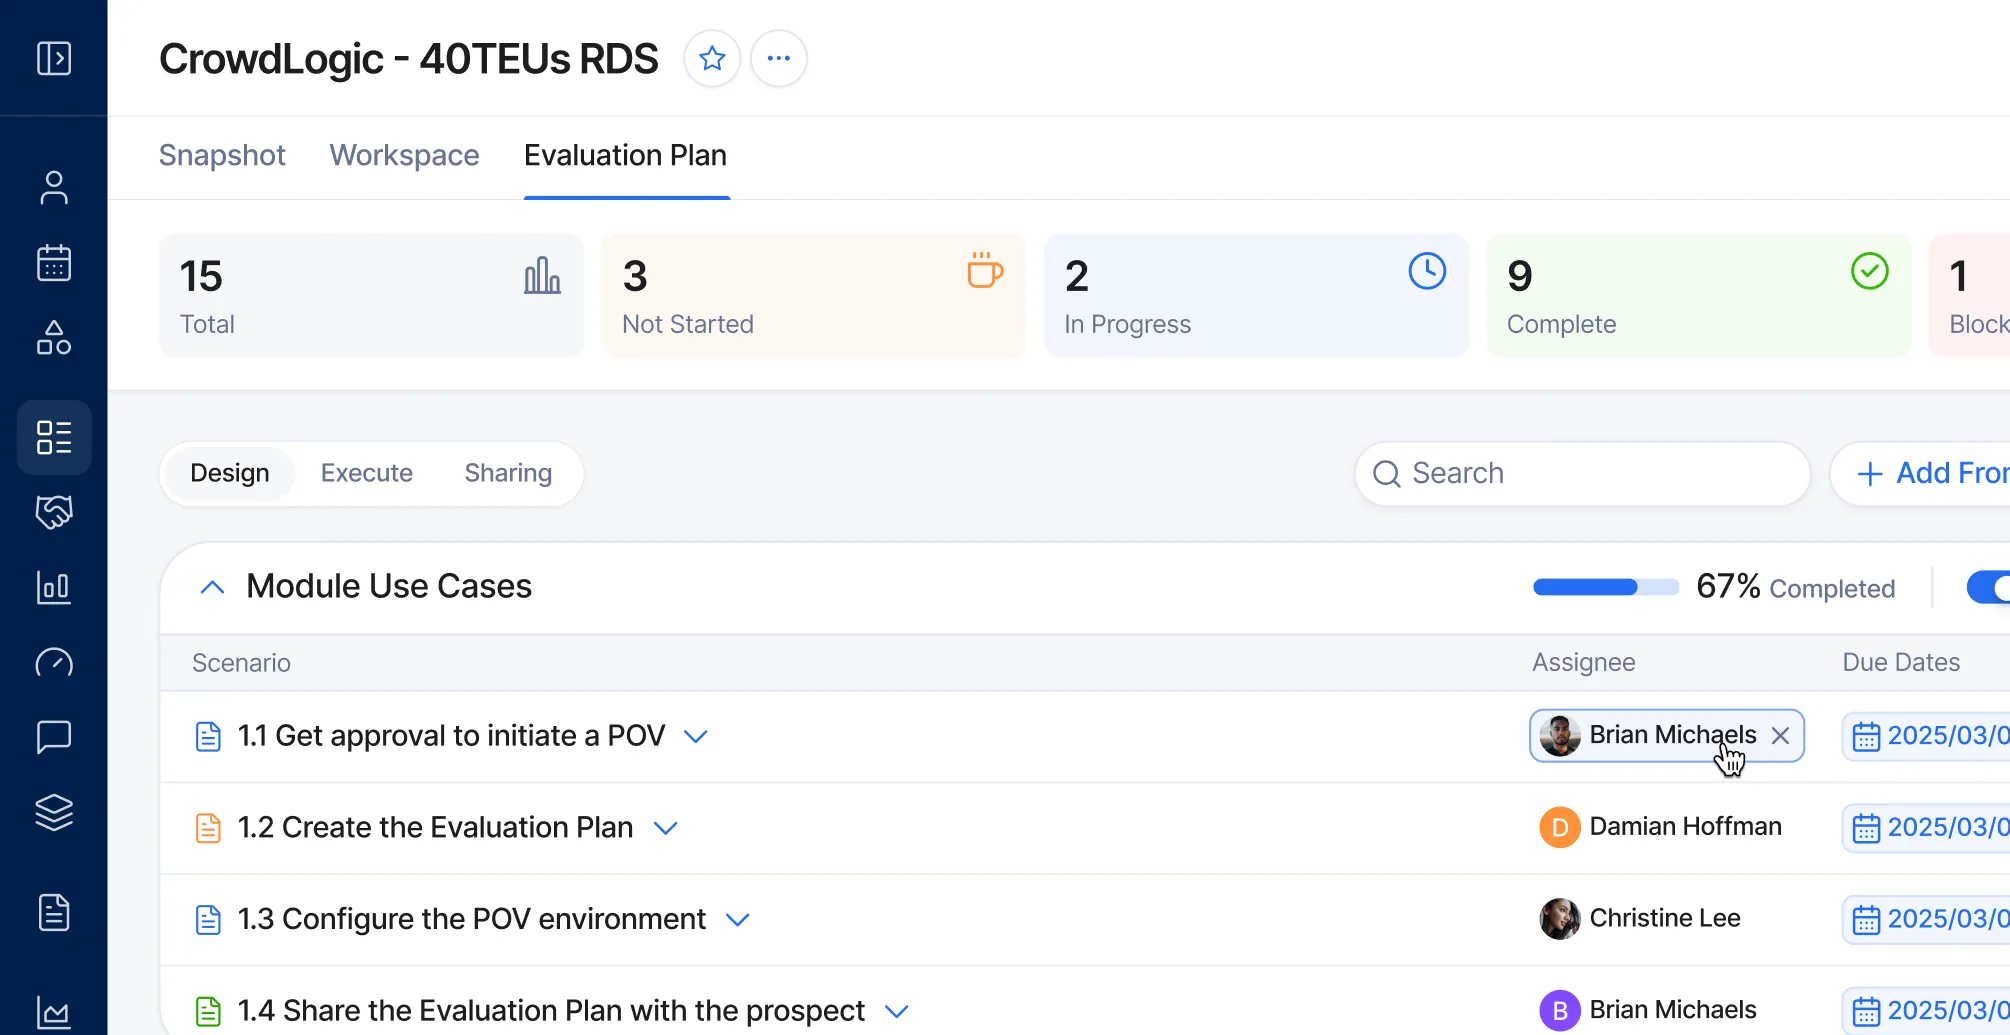2010x1035 pixels.
Task: Expand scenario 1.3 Configure the POV environment
Action: tap(738, 919)
